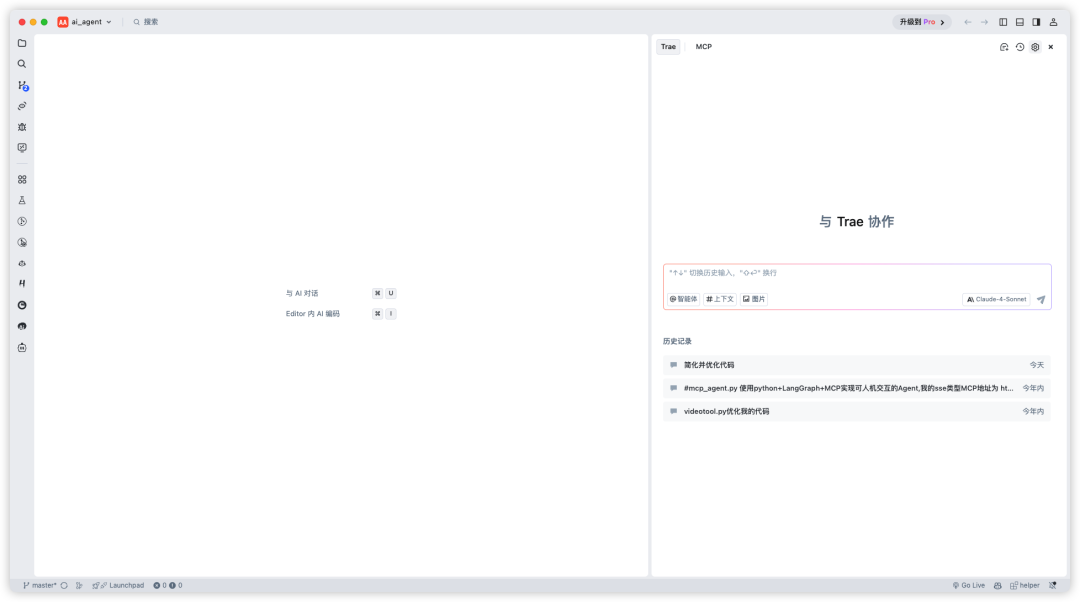
Task: Click the 升级到 Pro upgrade button
Action: (922, 22)
